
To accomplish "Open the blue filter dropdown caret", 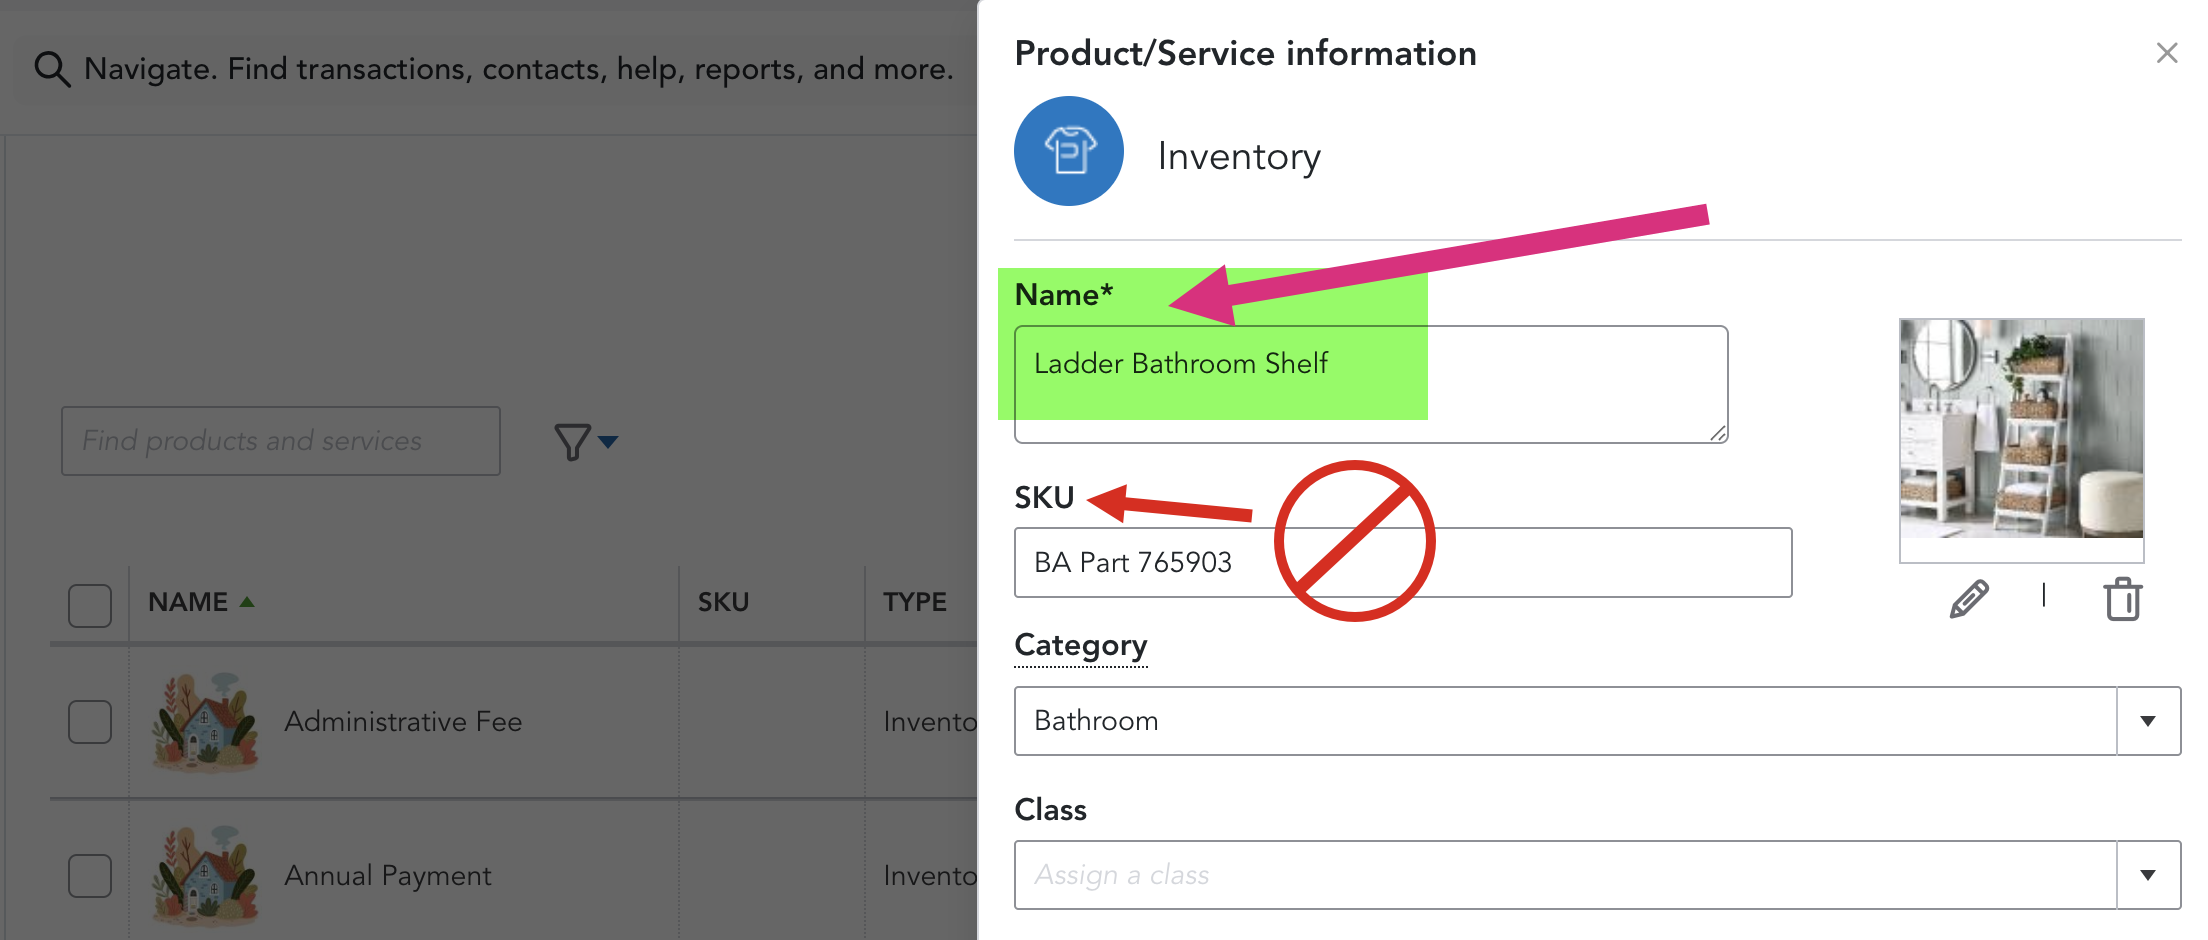I will coord(608,441).
